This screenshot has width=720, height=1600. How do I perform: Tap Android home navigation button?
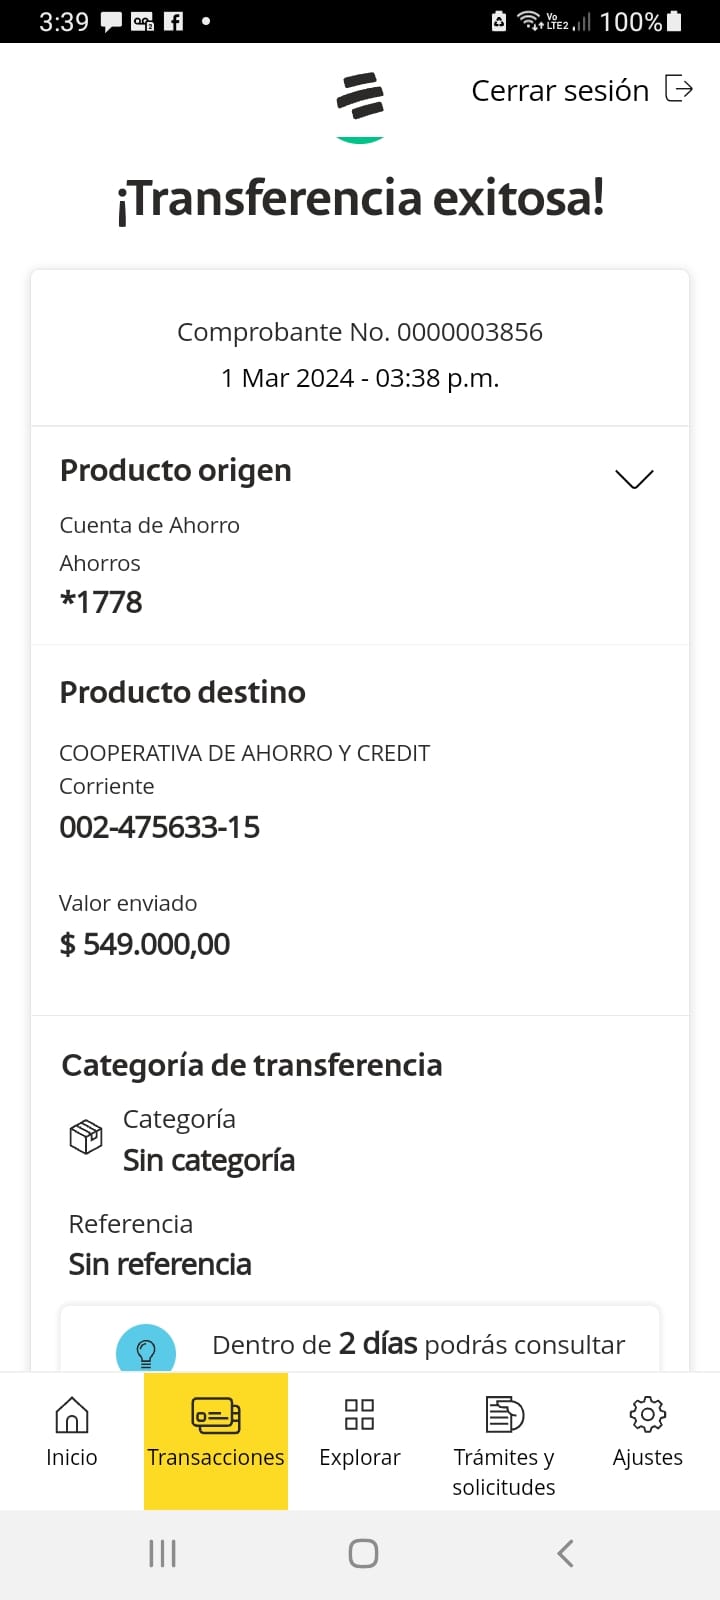(x=363, y=1553)
